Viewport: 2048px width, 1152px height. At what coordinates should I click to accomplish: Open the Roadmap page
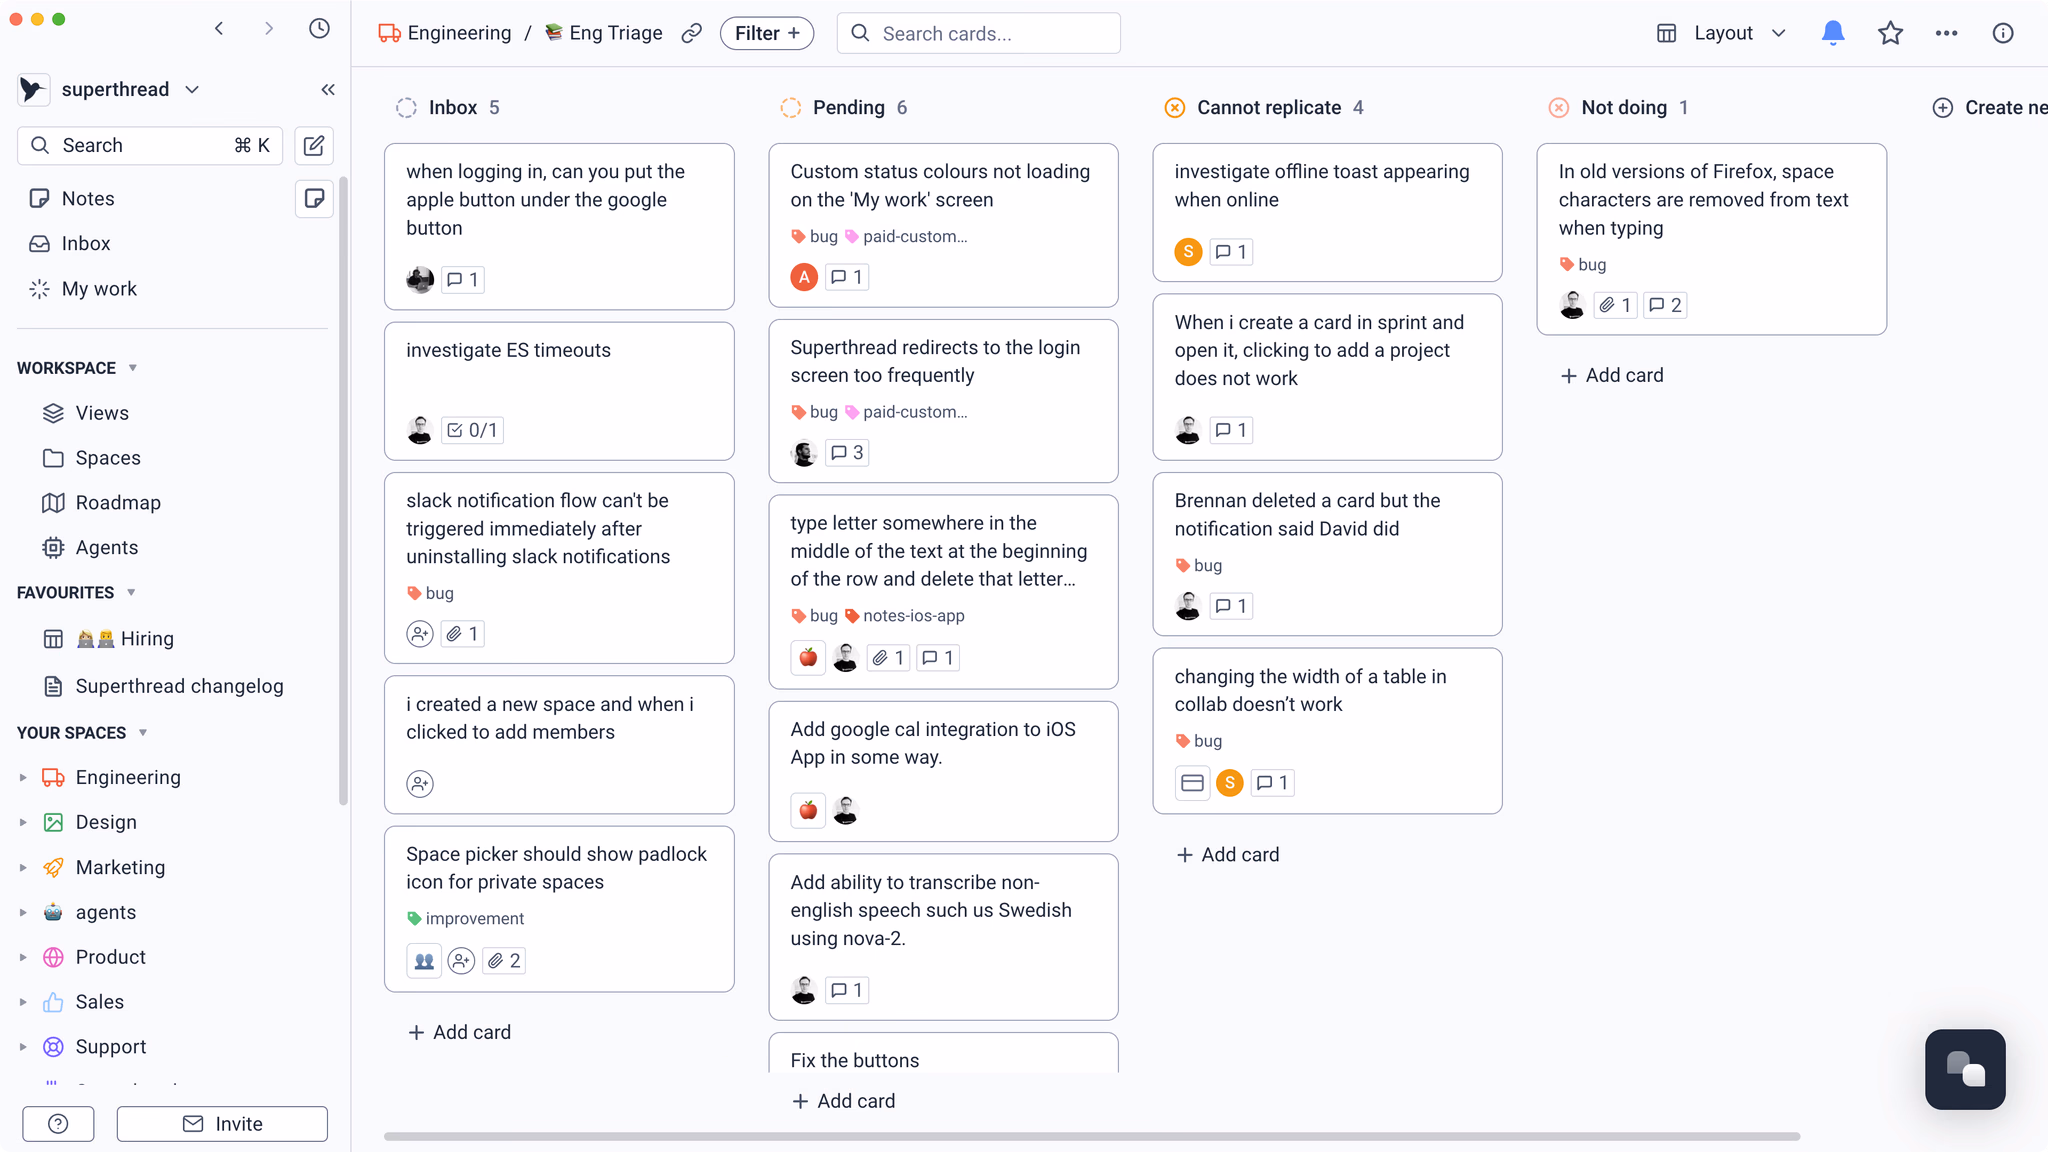tap(118, 502)
